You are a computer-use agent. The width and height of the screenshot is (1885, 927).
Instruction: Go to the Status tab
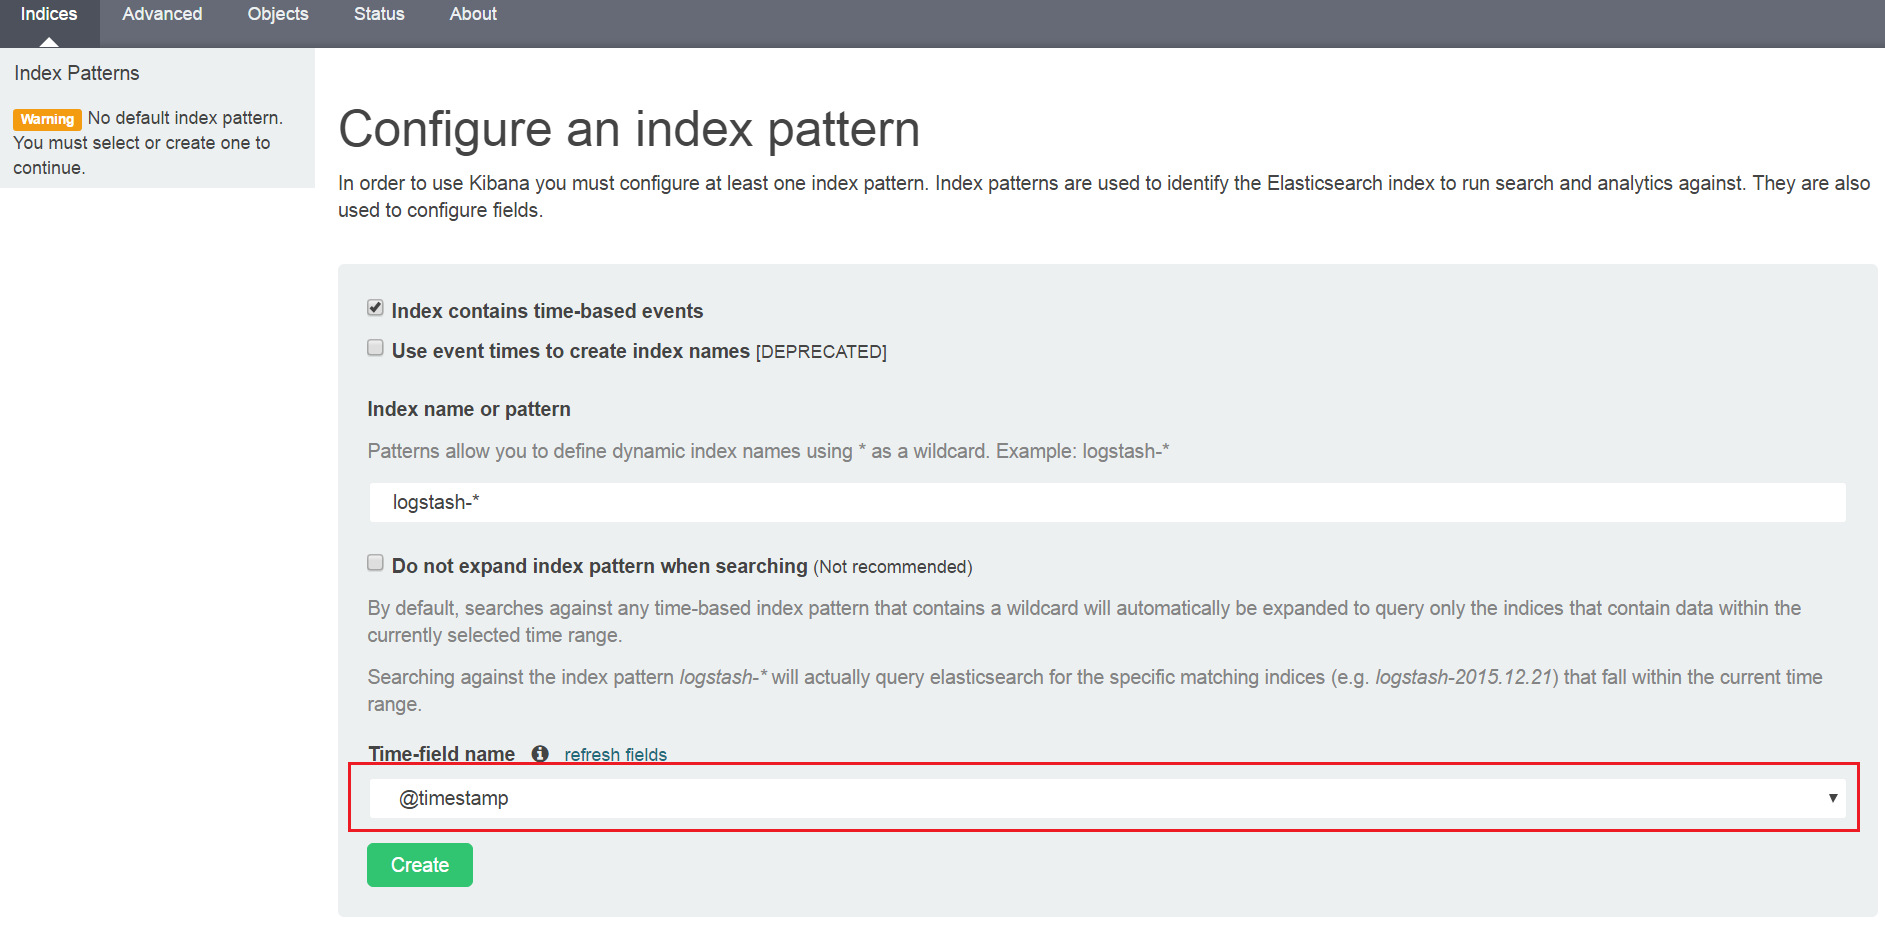(x=379, y=14)
